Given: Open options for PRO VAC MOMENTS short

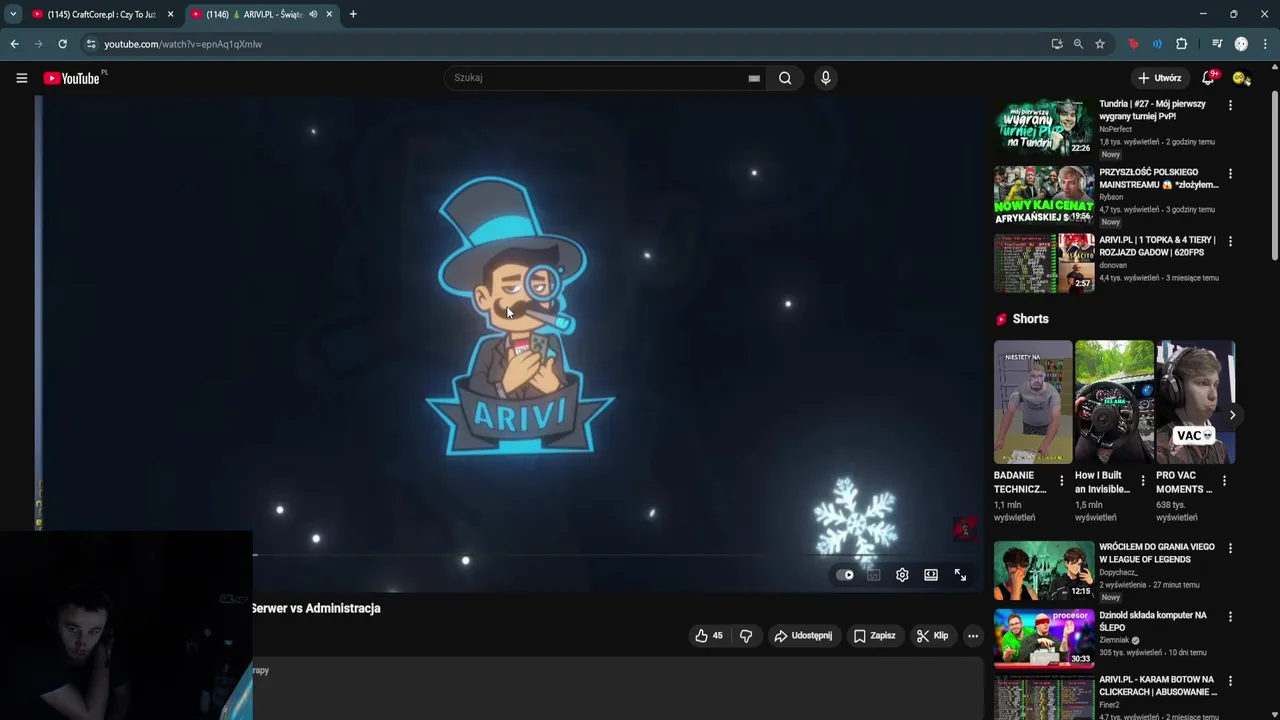Looking at the screenshot, I should click(1224, 481).
